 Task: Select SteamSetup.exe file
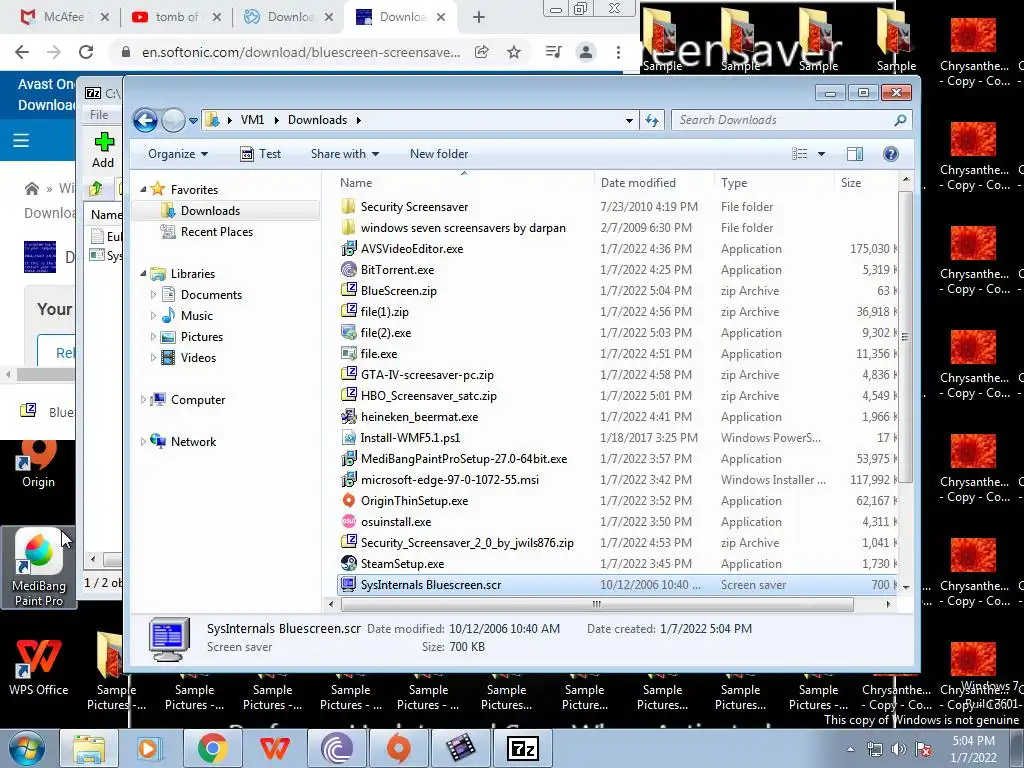click(x=402, y=564)
